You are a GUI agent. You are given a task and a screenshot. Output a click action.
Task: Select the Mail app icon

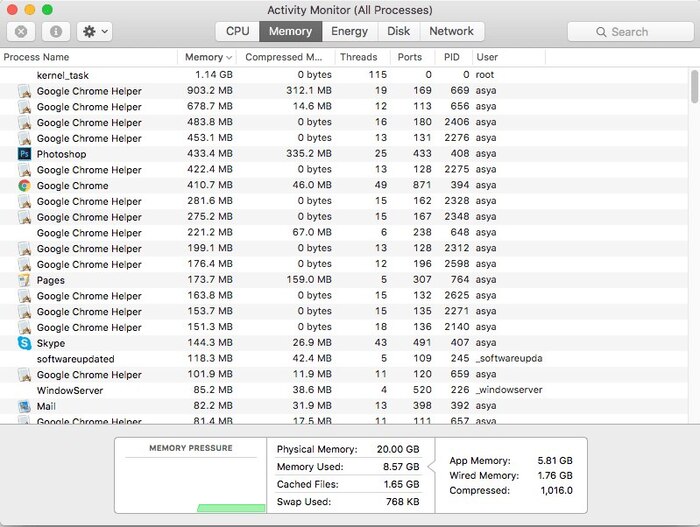25,406
